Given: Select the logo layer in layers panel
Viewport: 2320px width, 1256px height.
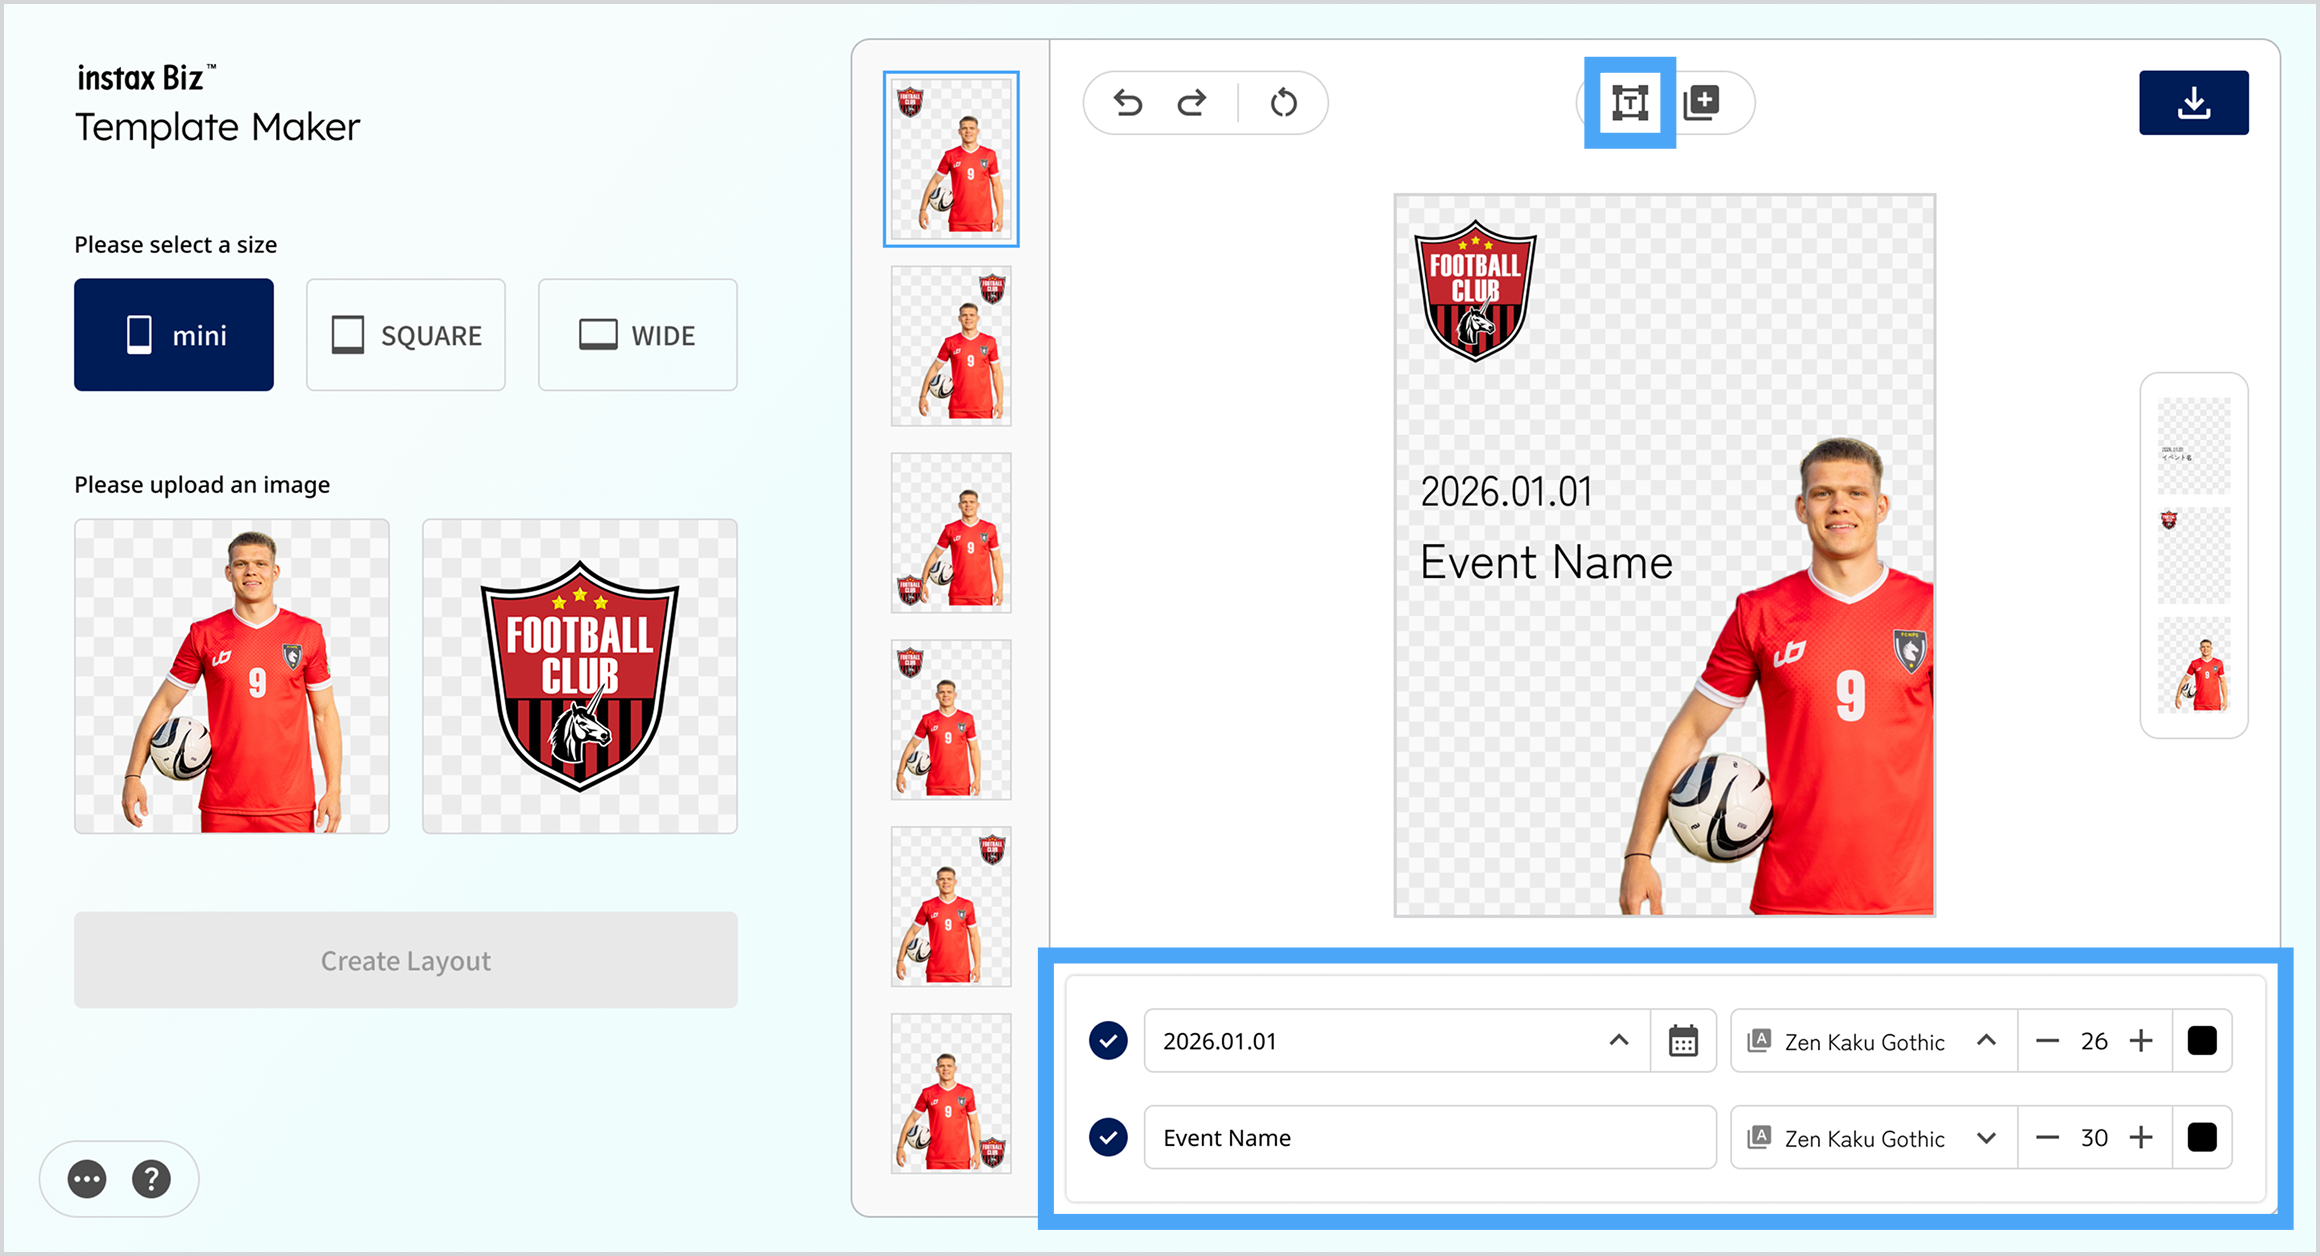Looking at the screenshot, I should click(2194, 556).
